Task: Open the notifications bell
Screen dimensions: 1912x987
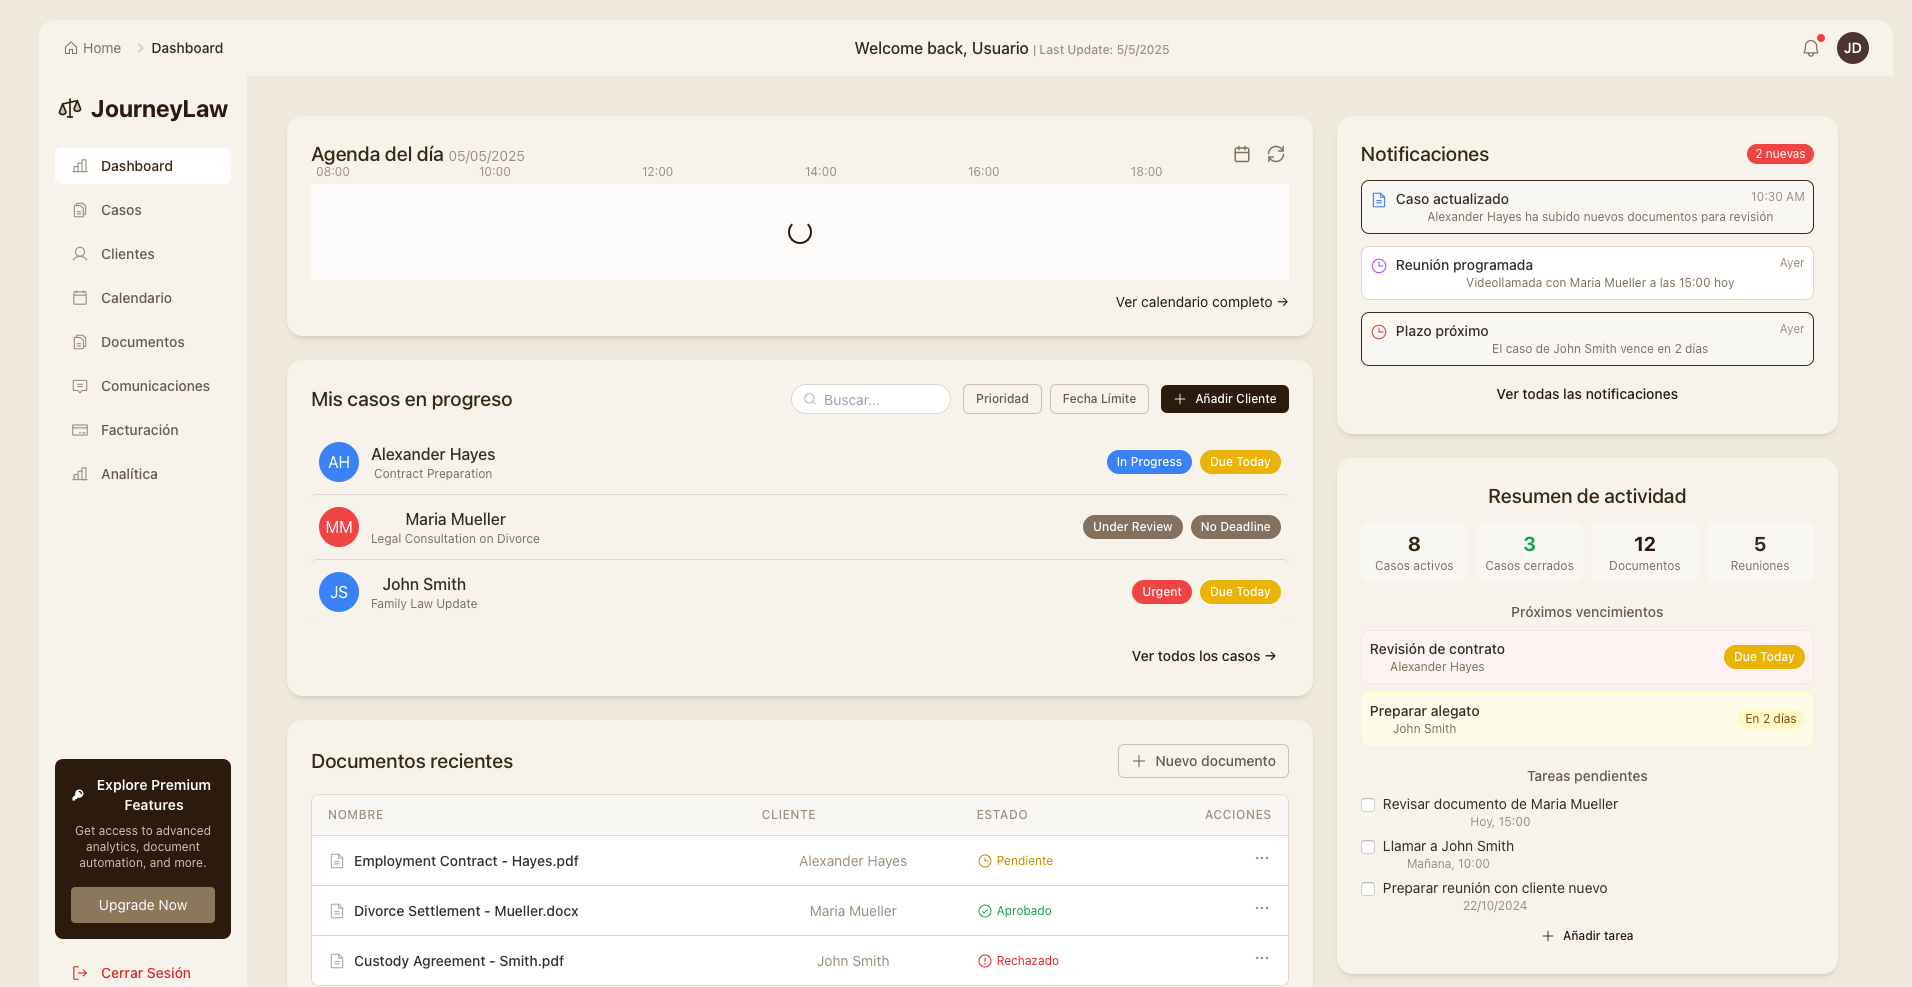Action: click(1810, 47)
